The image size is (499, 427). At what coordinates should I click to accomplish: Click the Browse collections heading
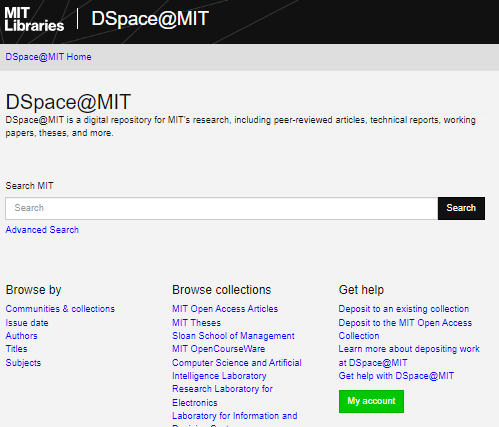click(222, 290)
